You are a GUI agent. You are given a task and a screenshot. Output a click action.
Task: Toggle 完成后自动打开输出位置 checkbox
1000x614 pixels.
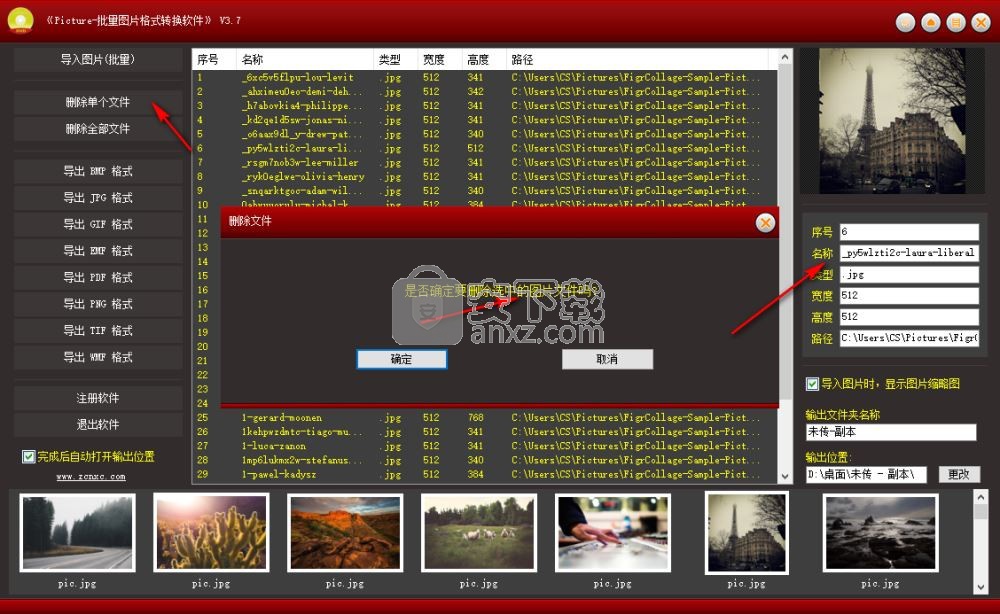[28, 457]
